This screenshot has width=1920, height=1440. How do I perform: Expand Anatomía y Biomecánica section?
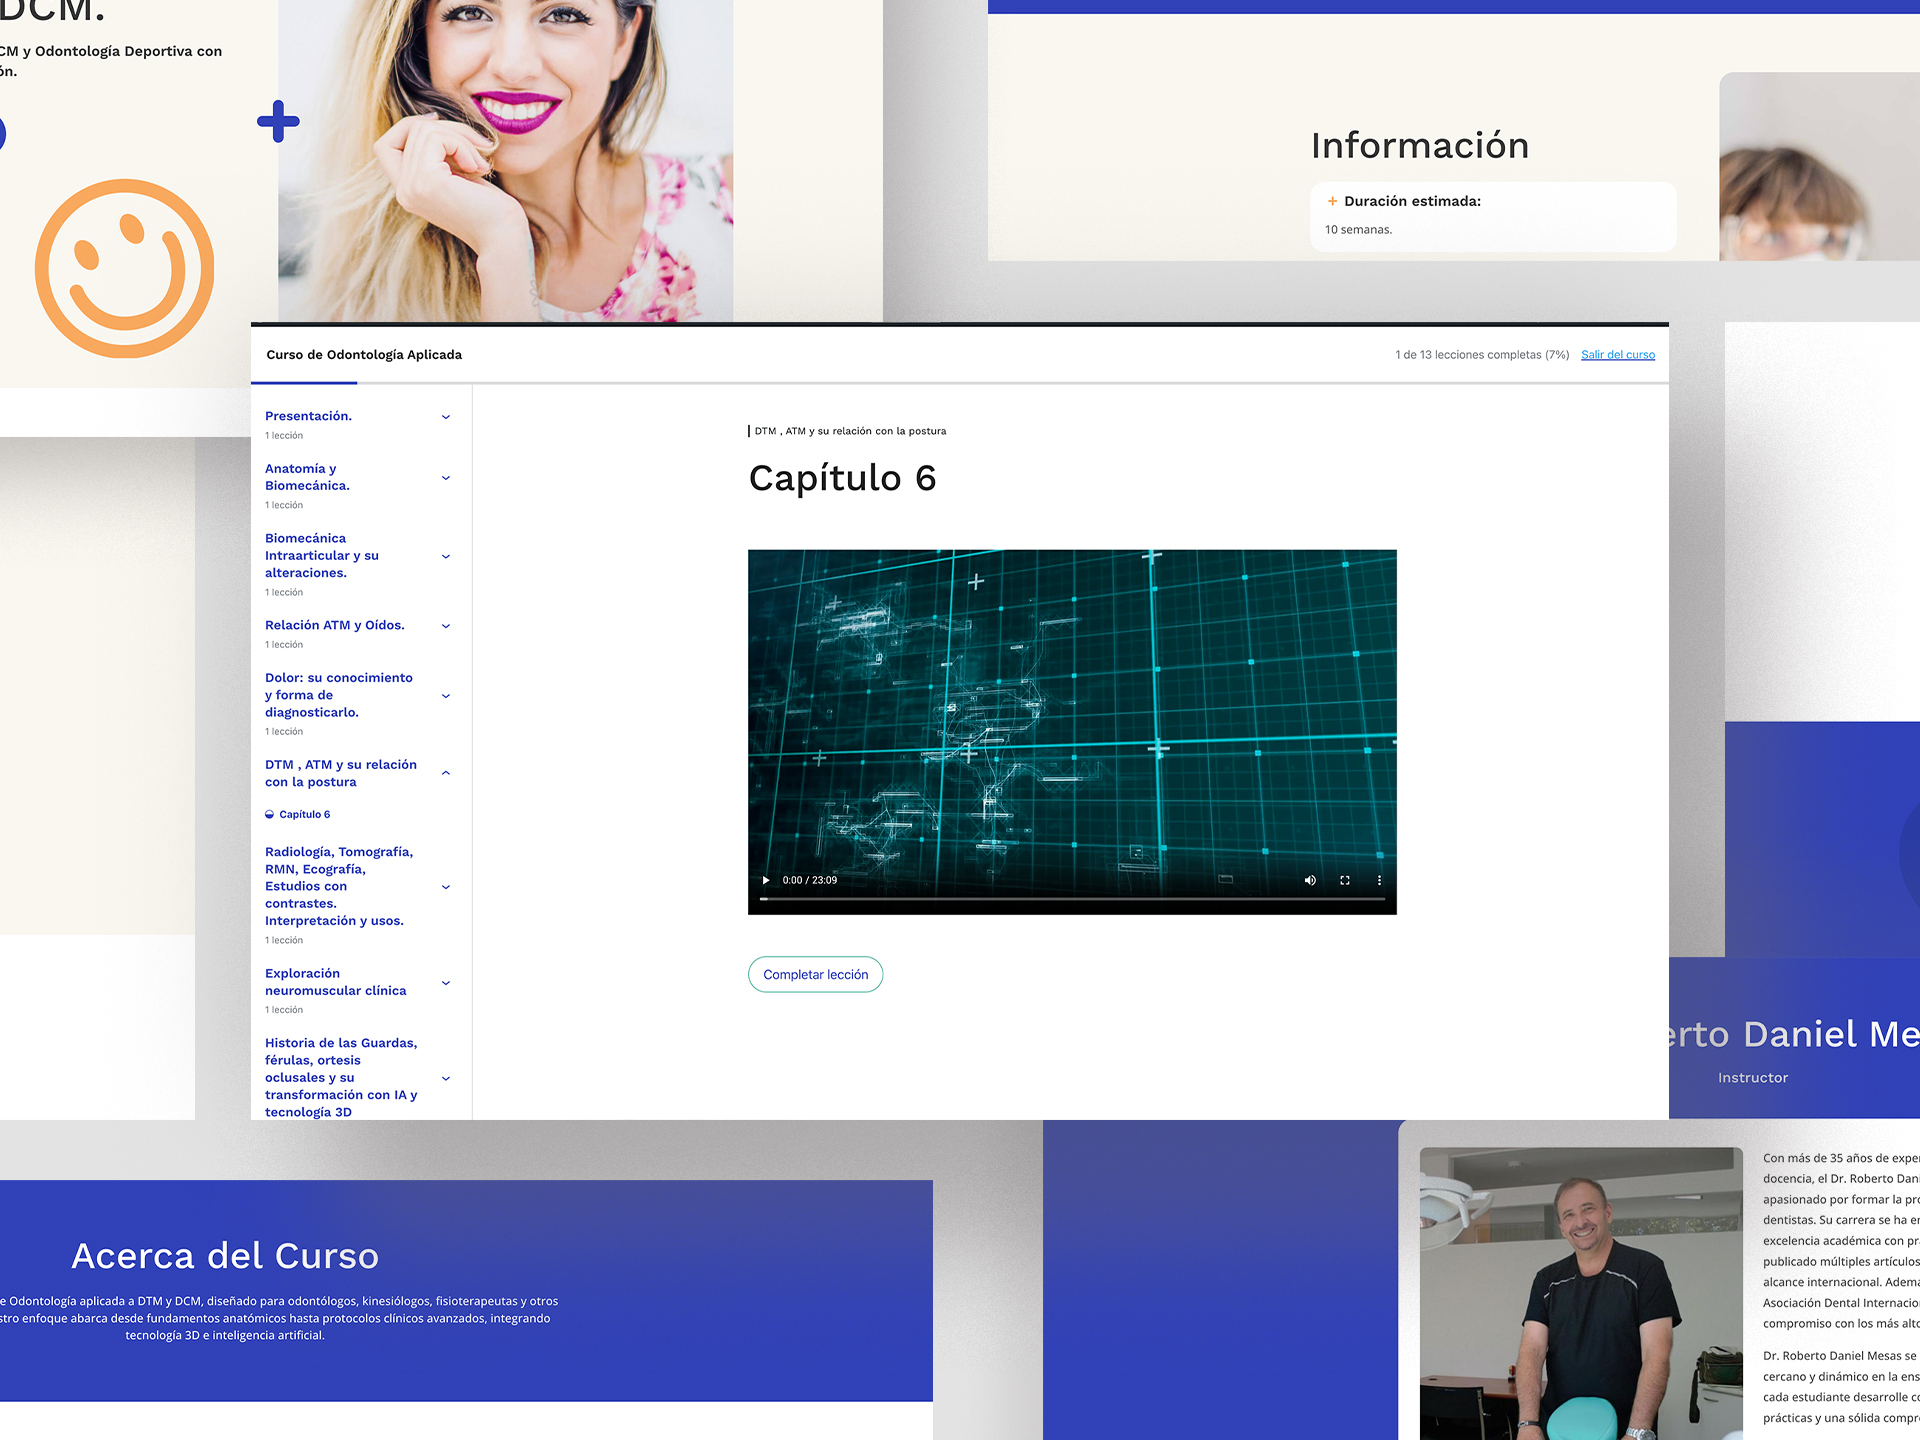pyautogui.click(x=446, y=478)
